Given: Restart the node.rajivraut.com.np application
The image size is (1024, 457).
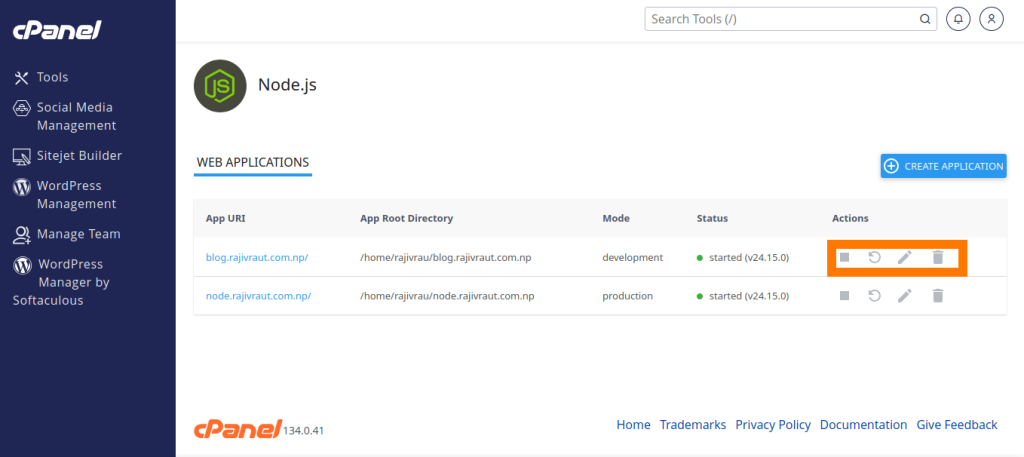Looking at the screenshot, I should point(874,296).
